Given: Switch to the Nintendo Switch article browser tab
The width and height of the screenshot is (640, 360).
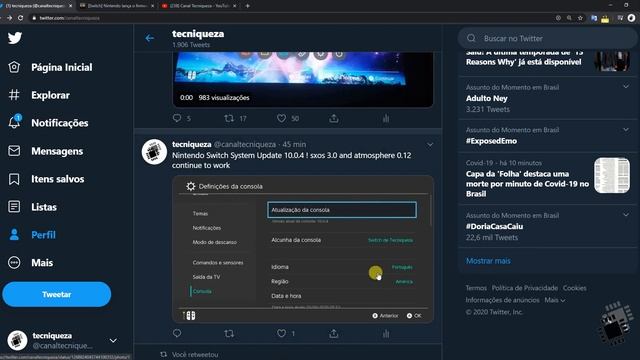Looking at the screenshot, I should coord(118,6).
